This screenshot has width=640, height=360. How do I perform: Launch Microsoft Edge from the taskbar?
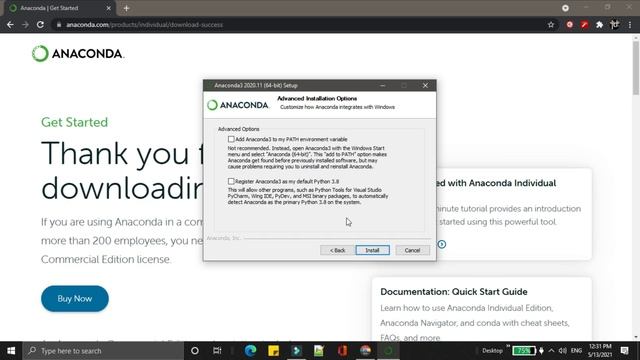click(x=250, y=351)
